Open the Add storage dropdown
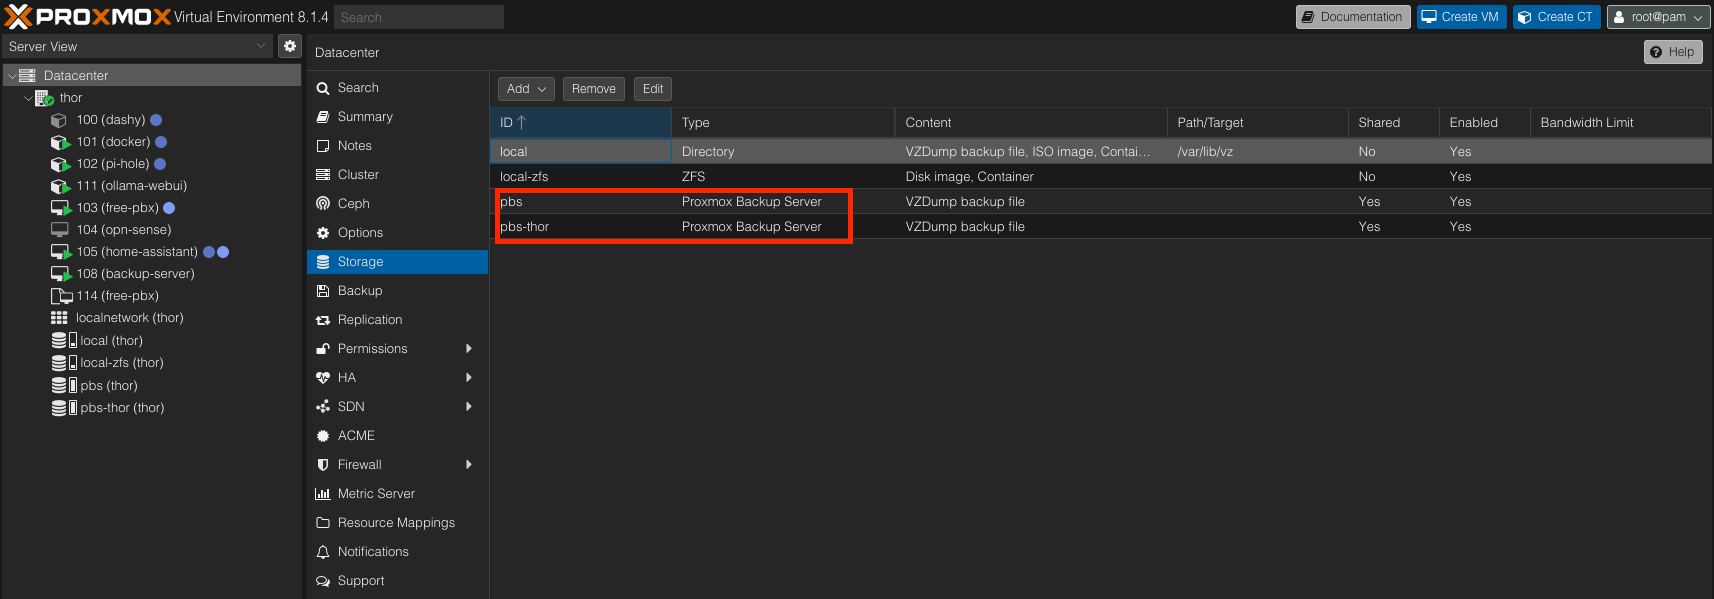The width and height of the screenshot is (1714, 599). click(x=526, y=89)
